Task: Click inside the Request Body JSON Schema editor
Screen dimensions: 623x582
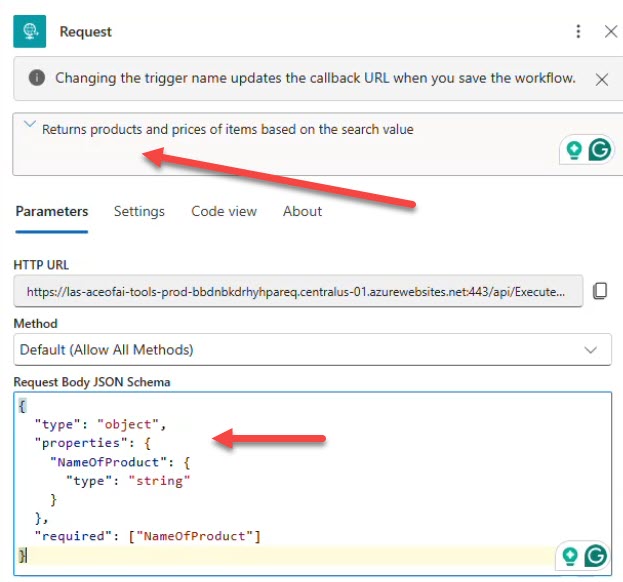Action: coord(312,483)
